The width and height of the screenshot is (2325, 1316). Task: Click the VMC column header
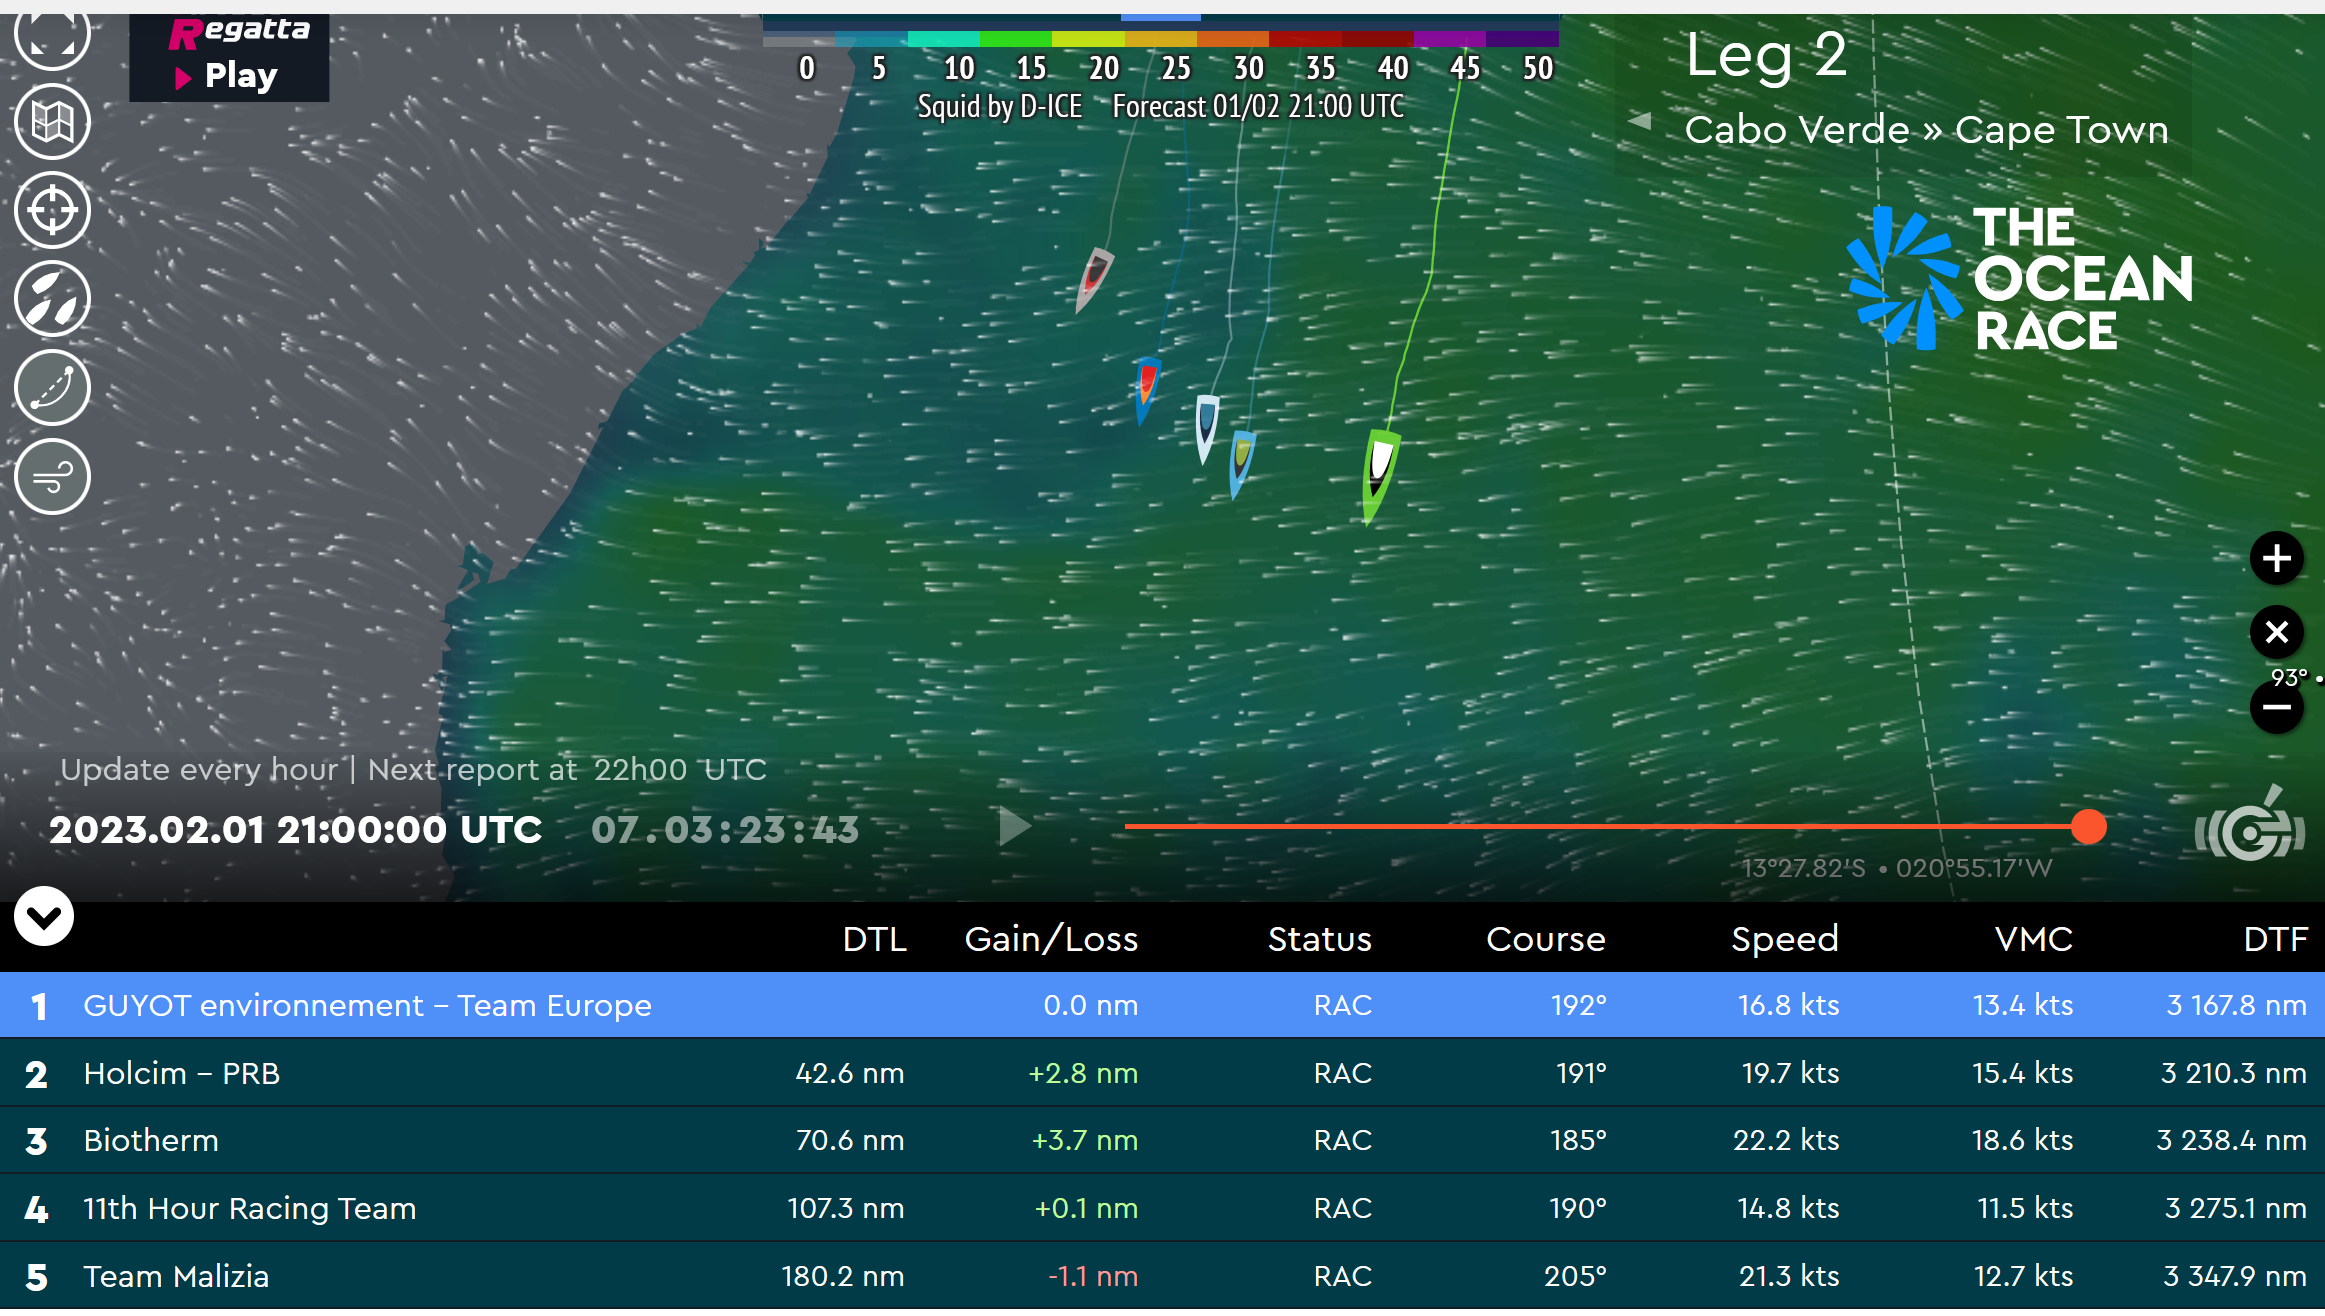[2033, 939]
